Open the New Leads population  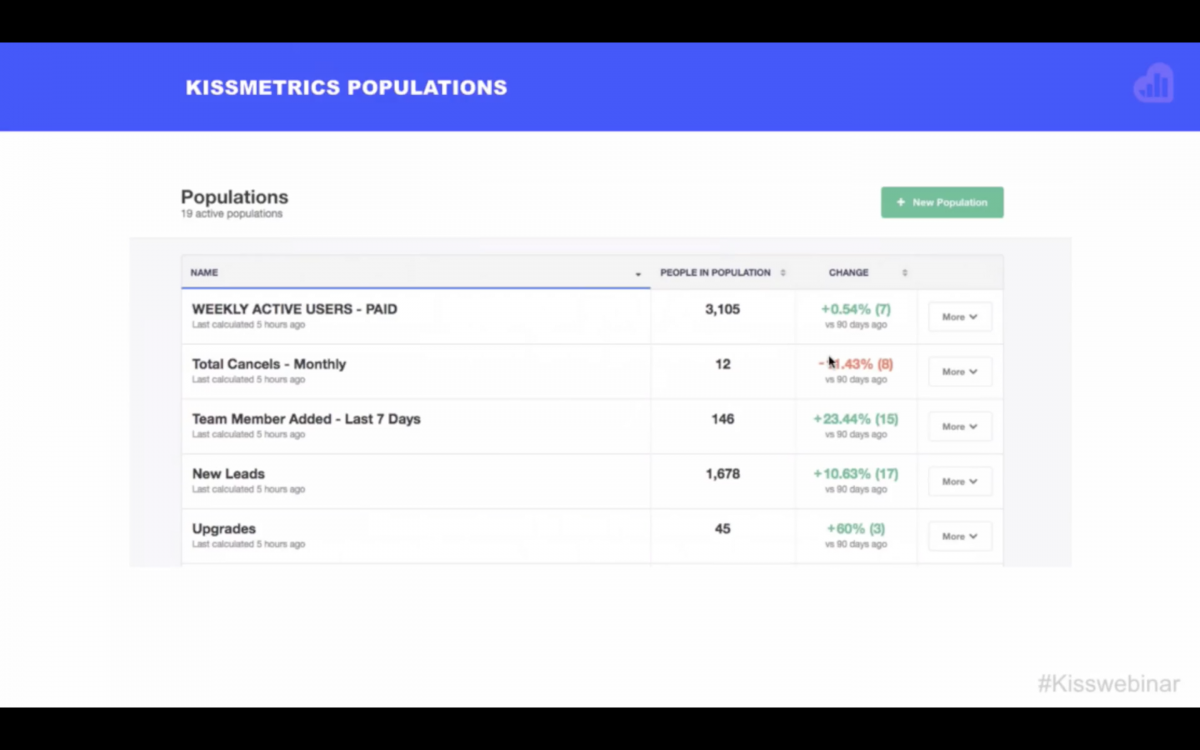click(228, 474)
